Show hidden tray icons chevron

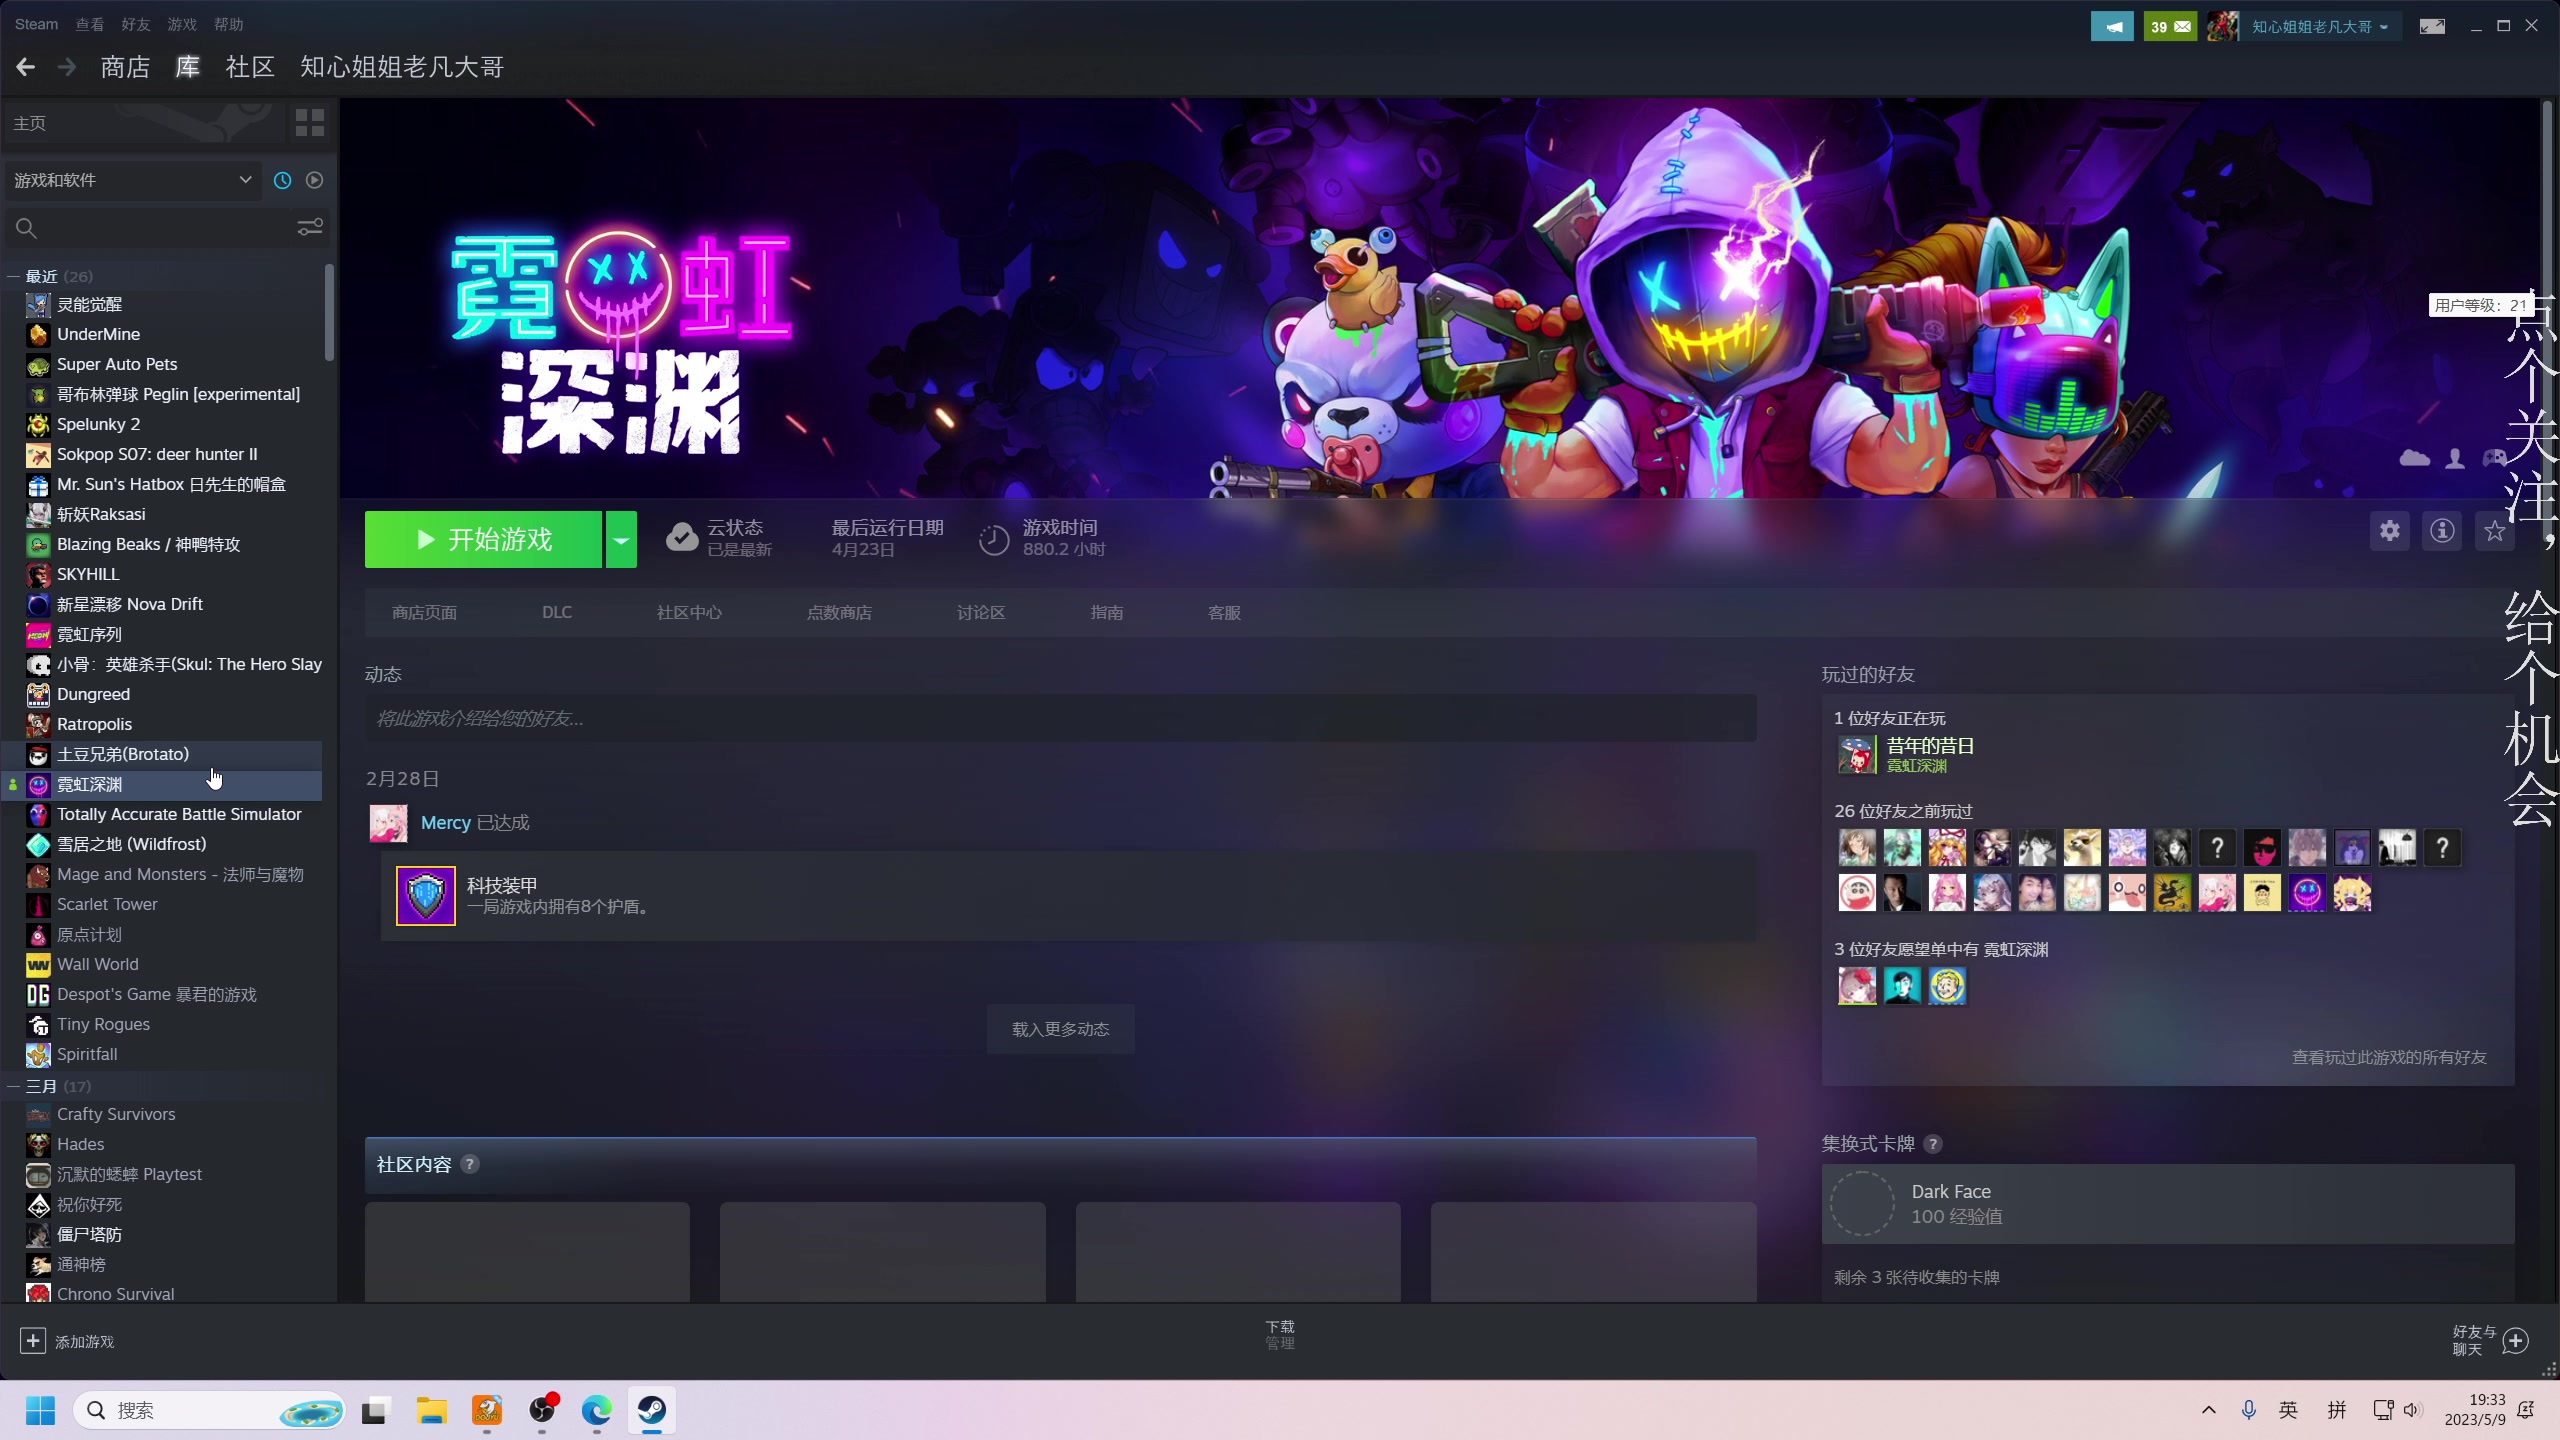click(x=2209, y=1410)
